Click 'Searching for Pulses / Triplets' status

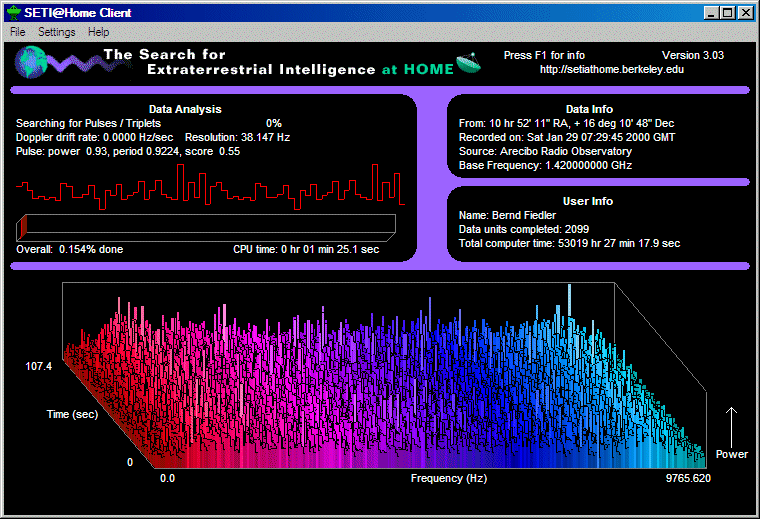[88, 124]
